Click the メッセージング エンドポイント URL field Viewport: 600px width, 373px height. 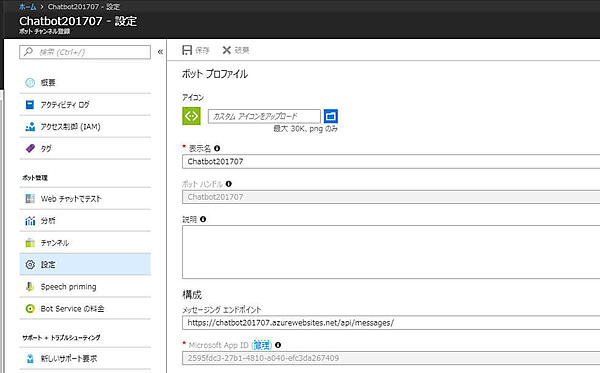point(391,323)
